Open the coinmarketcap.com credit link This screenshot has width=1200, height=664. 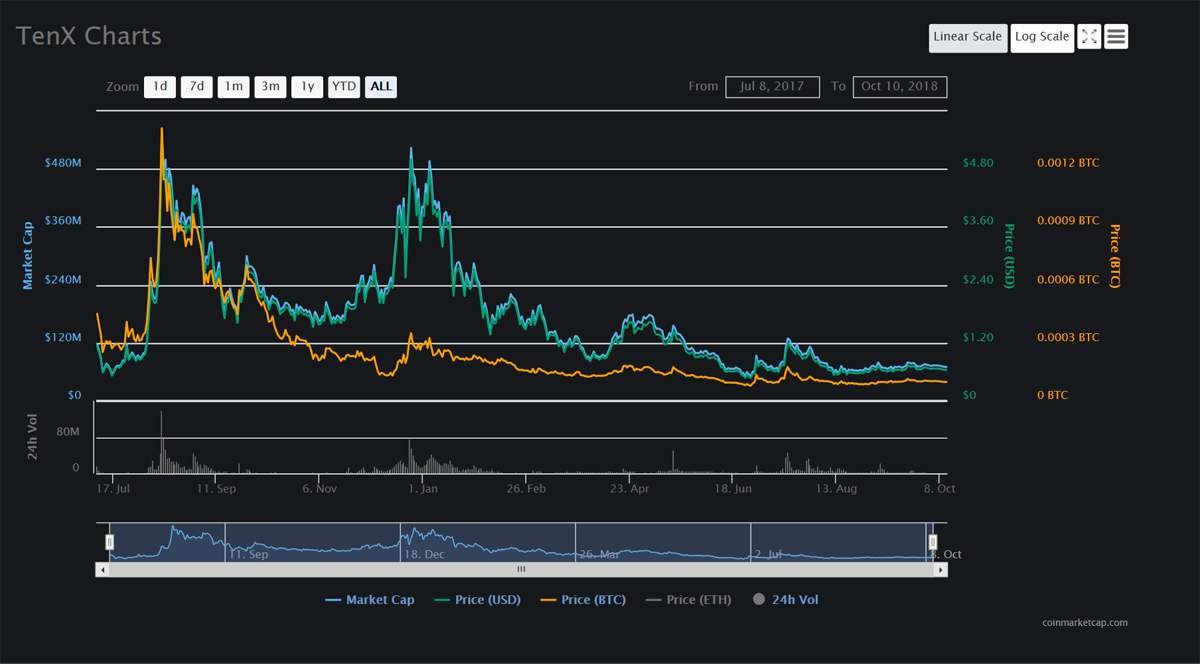click(x=1084, y=622)
